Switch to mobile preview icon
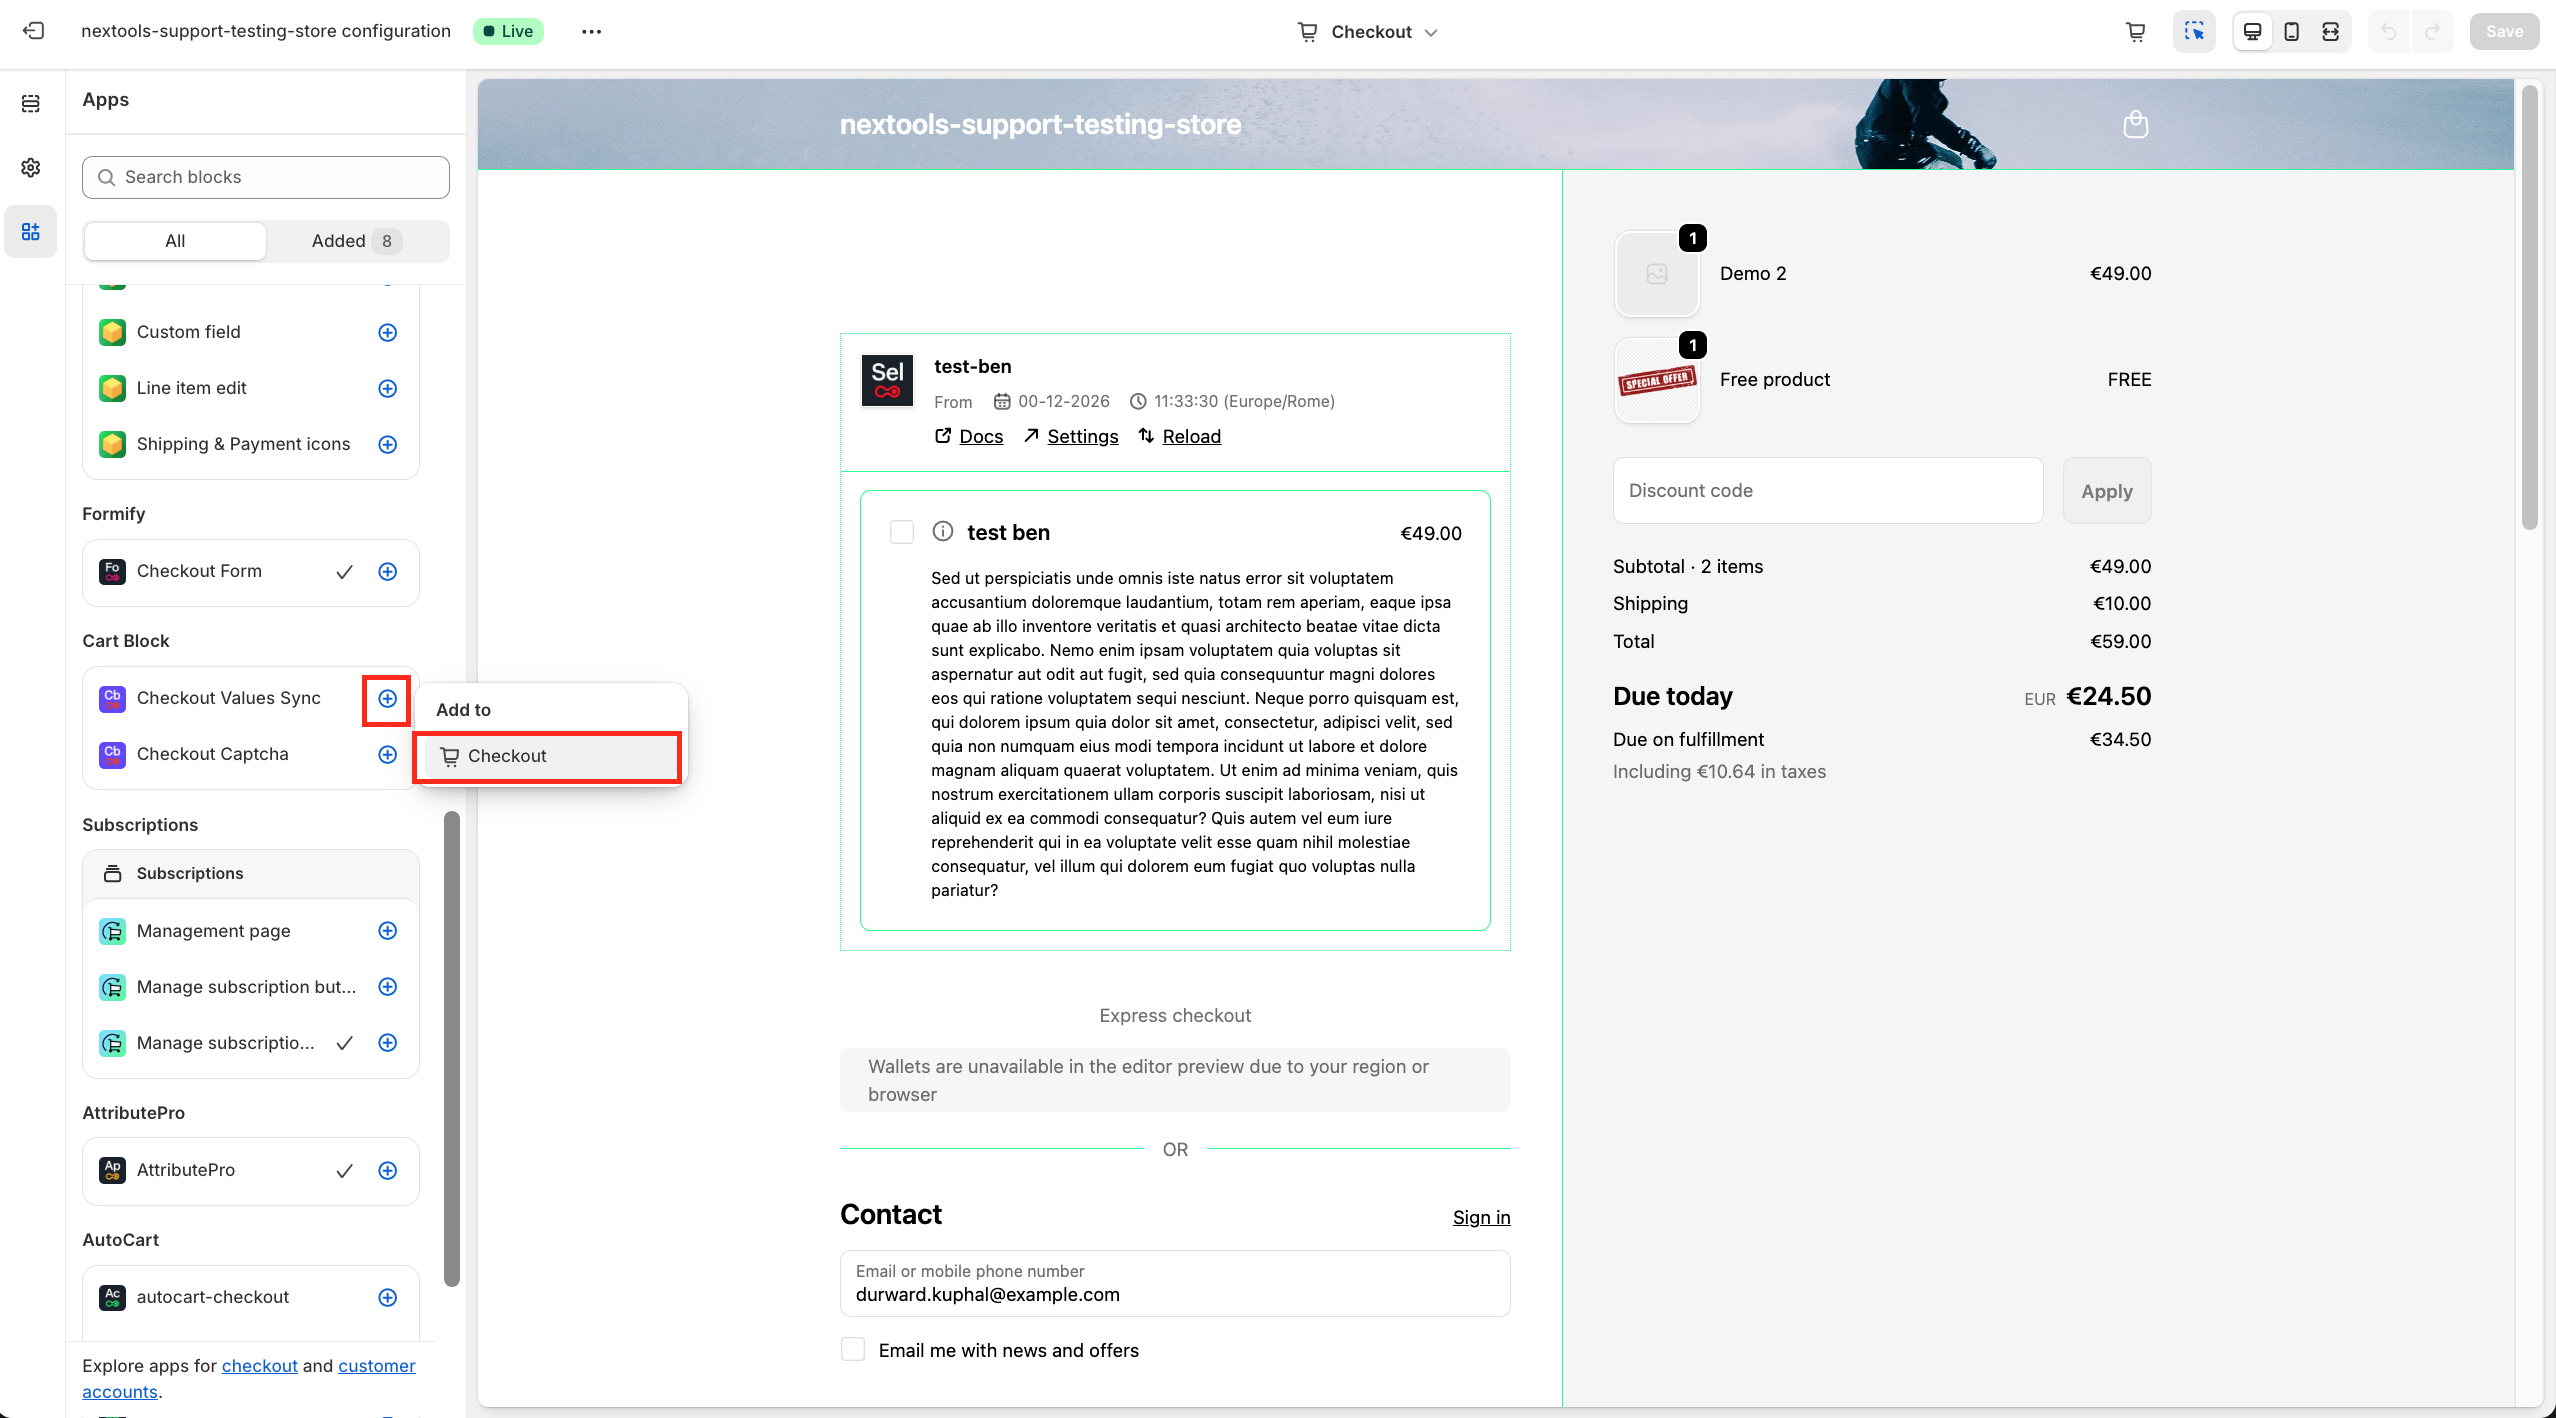This screenshot has height=1418, width=2556. tap(2291, 31)
